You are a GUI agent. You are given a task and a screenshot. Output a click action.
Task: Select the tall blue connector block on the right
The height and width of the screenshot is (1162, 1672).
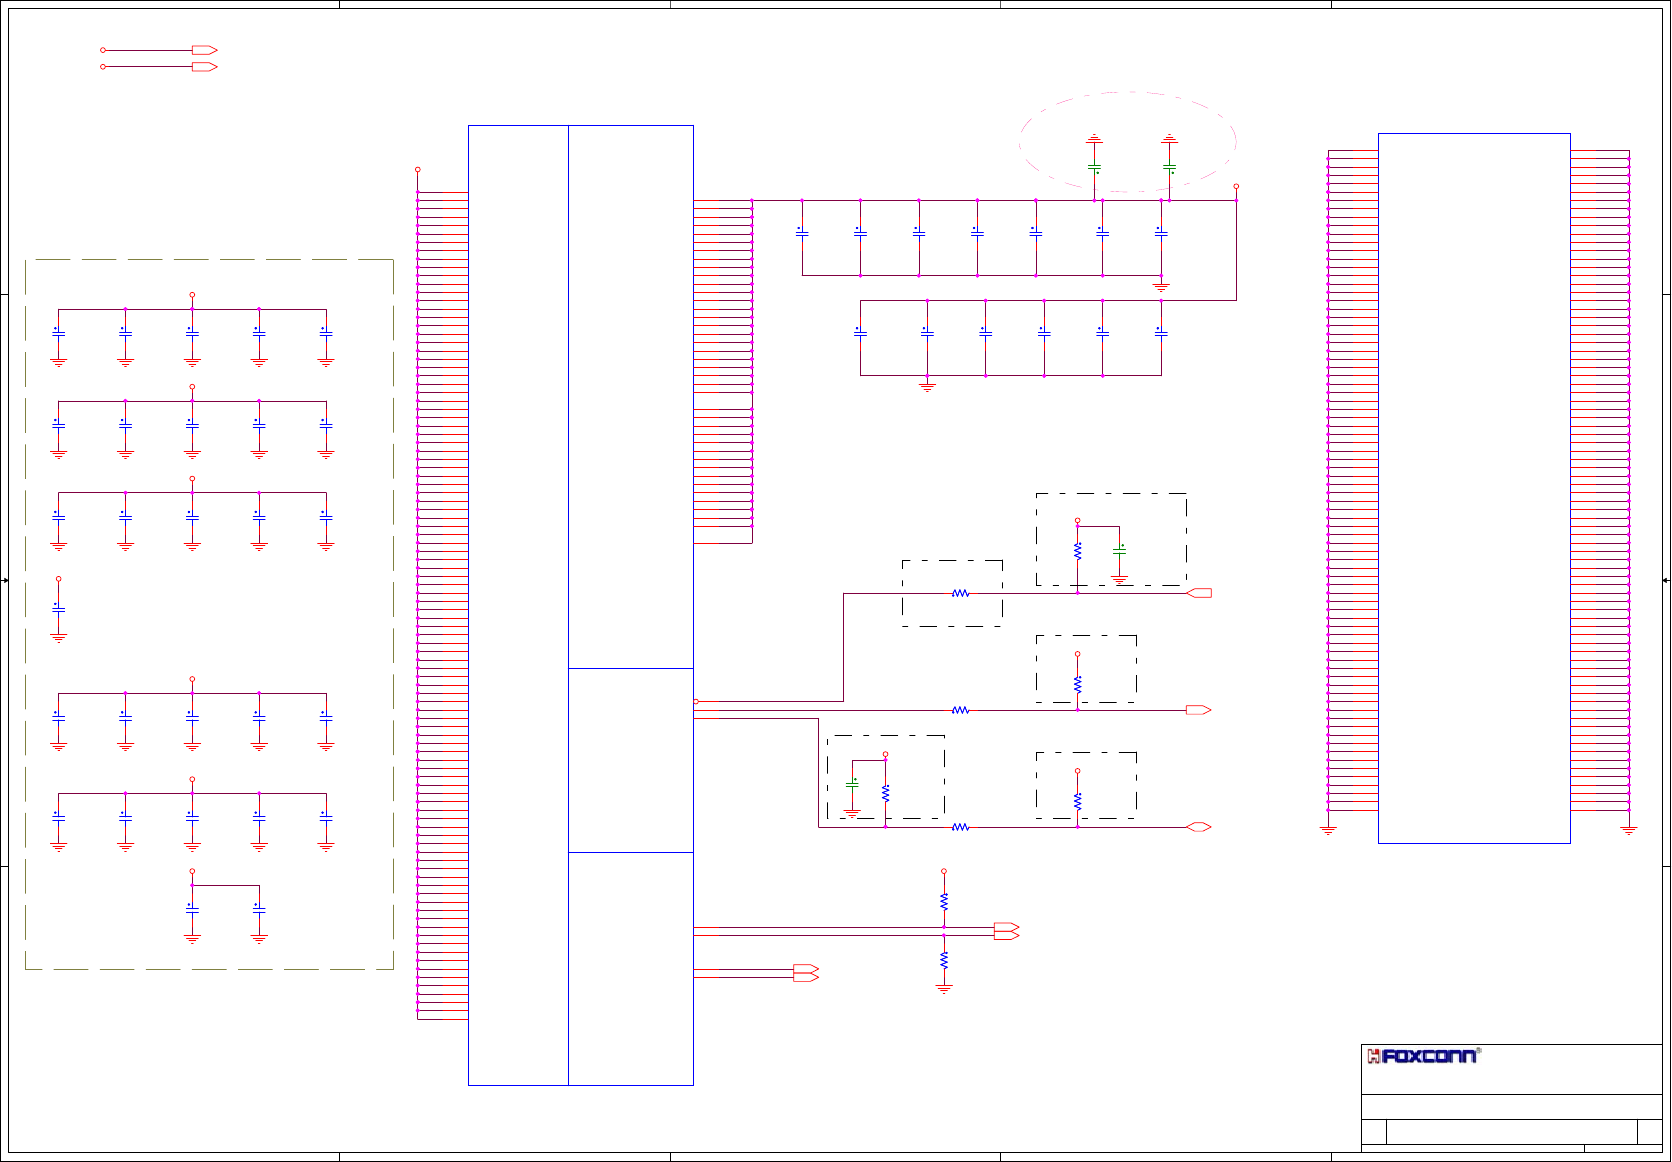(1474, 488)
